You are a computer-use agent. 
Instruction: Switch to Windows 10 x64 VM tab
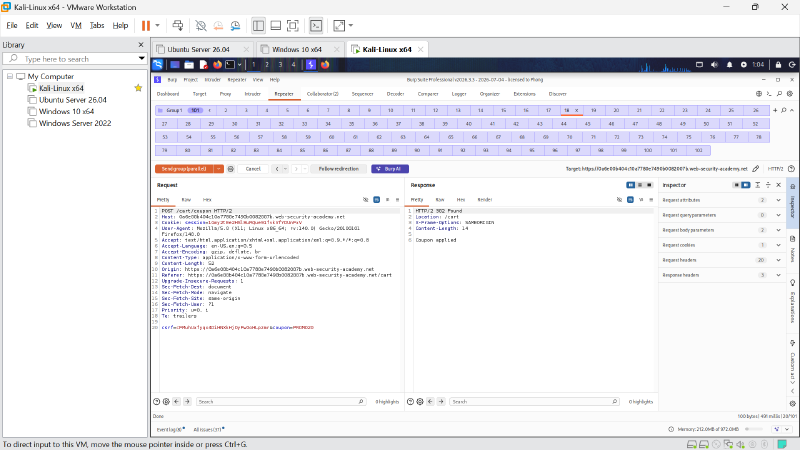296,49
